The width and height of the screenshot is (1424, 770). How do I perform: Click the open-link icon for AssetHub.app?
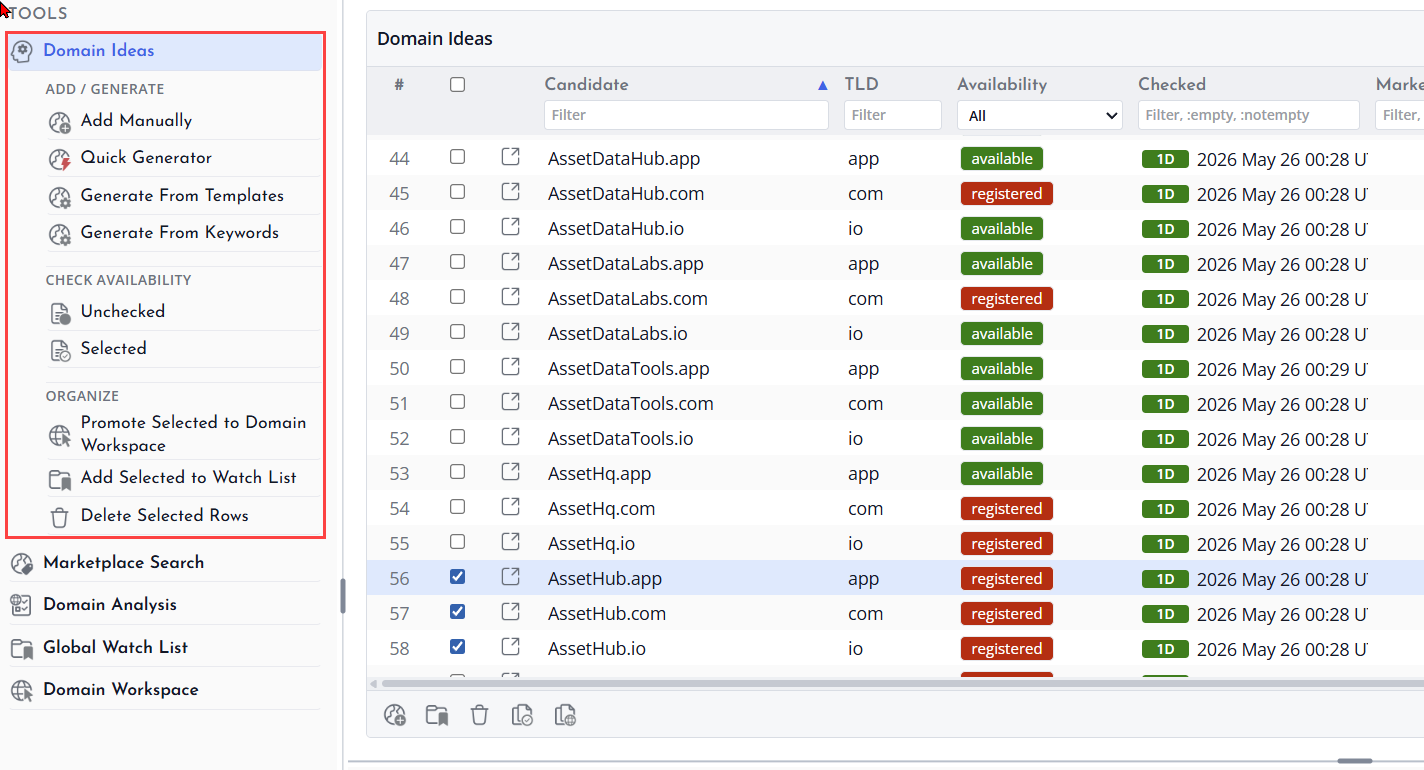click(510, 577)
